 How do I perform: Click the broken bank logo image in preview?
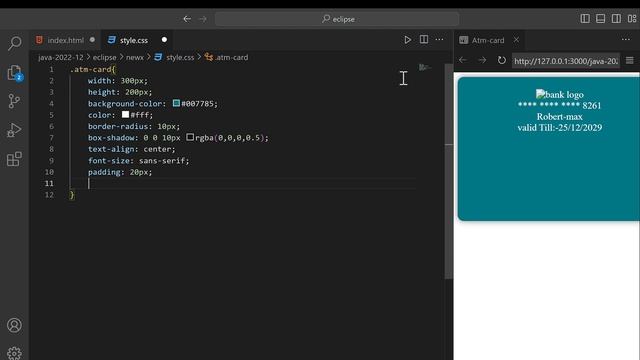pos(560,95)
